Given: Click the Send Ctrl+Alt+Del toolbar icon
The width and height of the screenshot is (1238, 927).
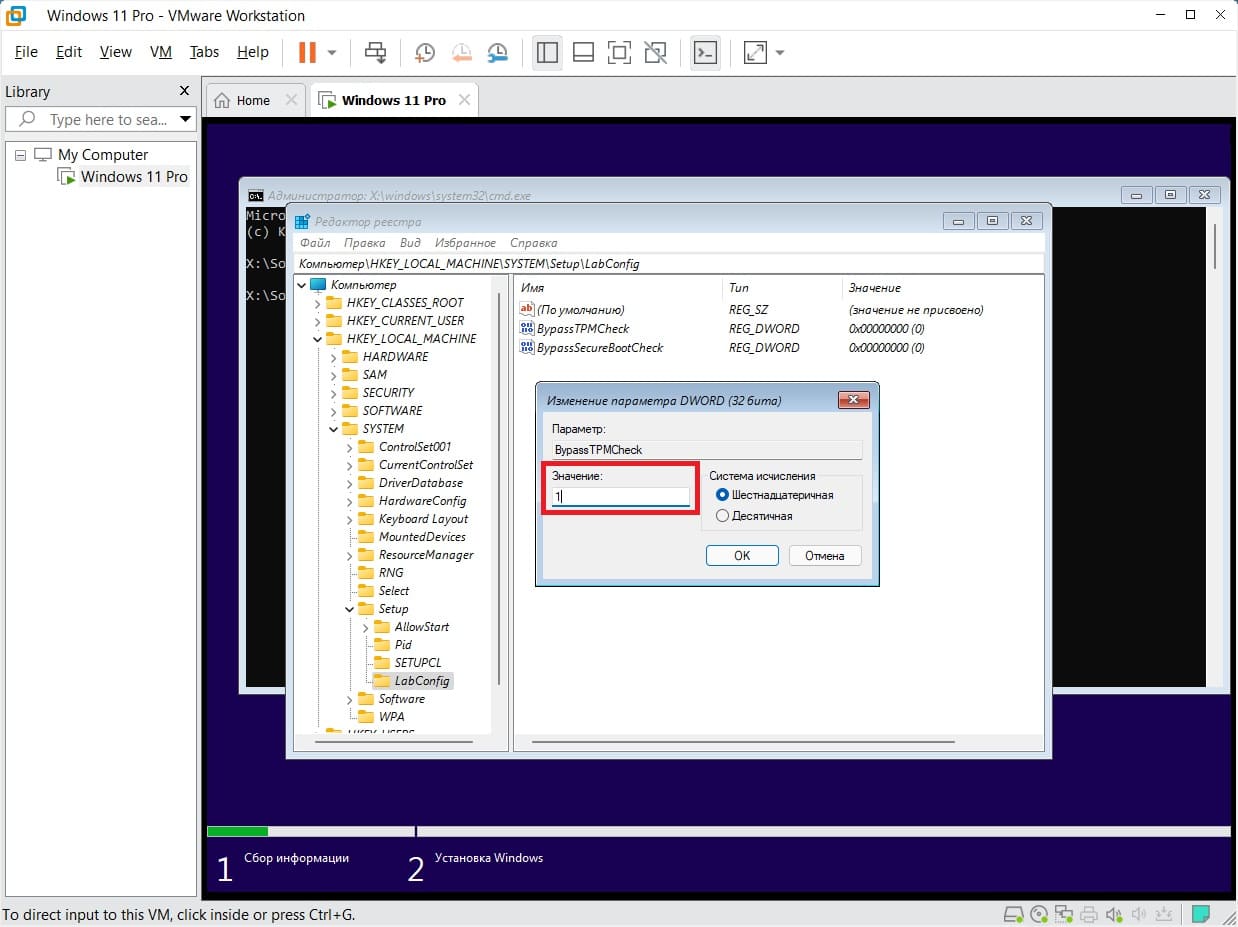Looking at the screenshot, I should tap(375, 52).
